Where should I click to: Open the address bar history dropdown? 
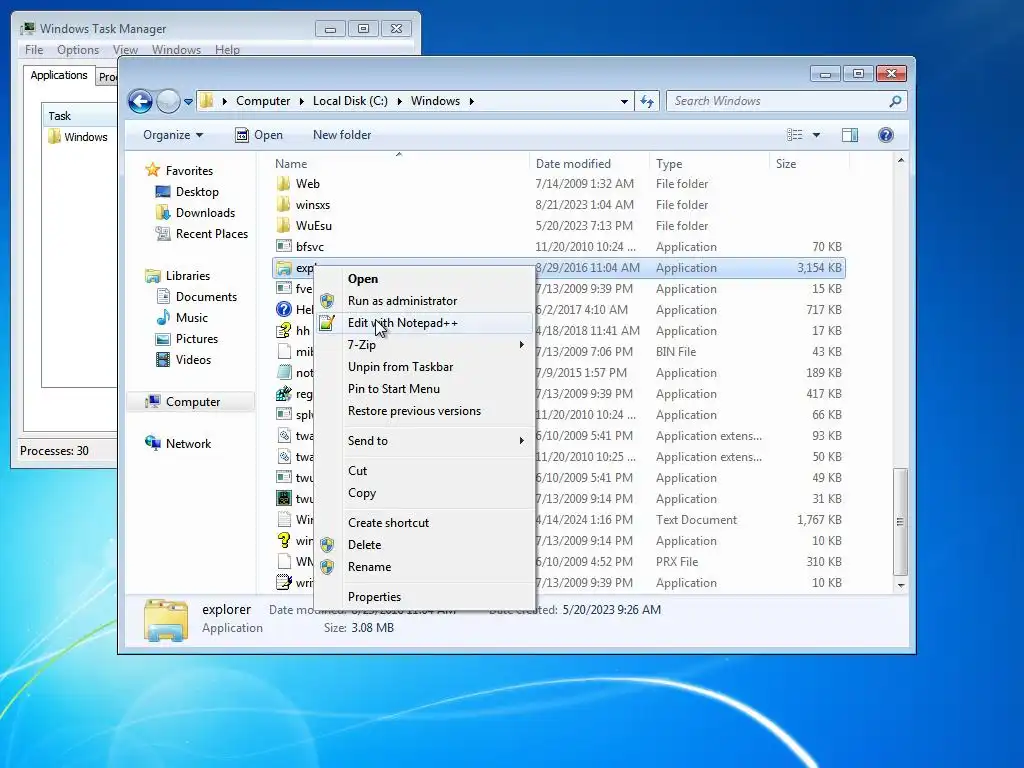pos(624,101)
